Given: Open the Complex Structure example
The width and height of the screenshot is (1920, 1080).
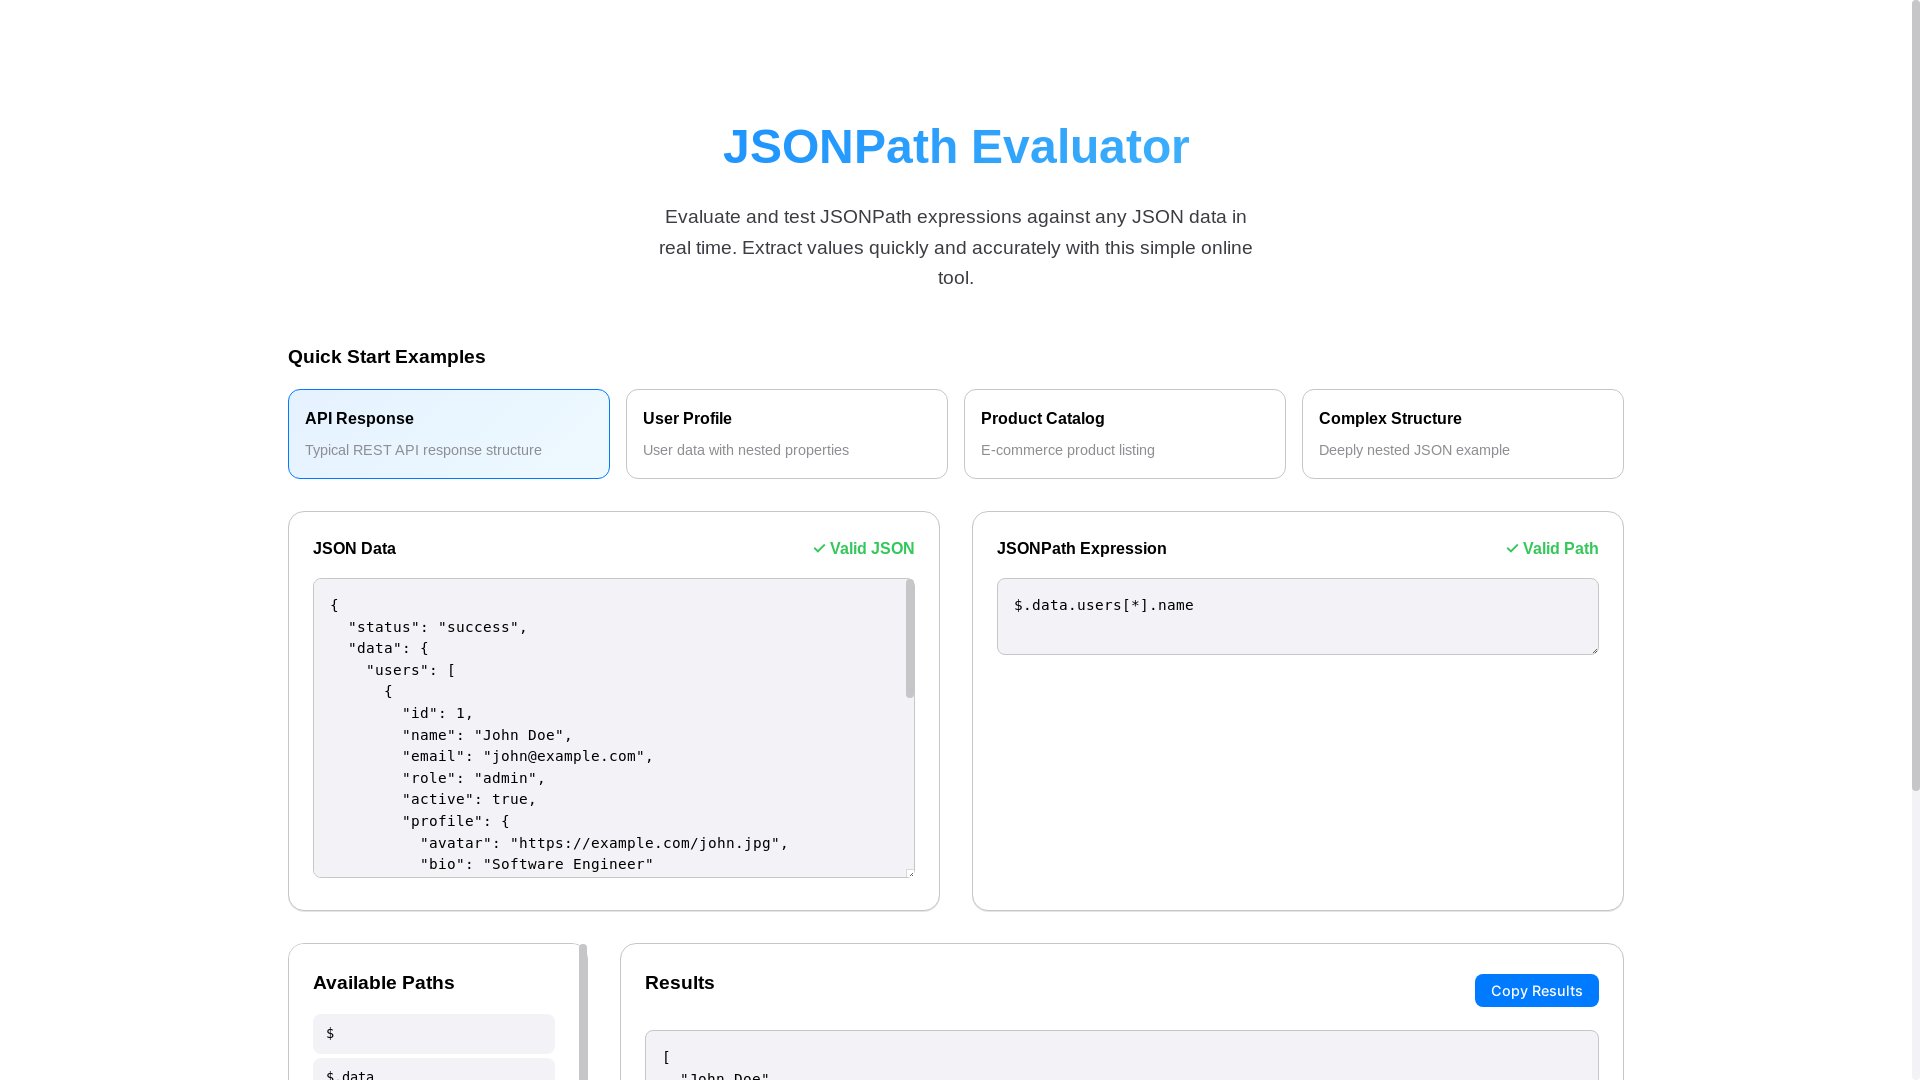Looking at the screenshot, I should pos(1462,434).
